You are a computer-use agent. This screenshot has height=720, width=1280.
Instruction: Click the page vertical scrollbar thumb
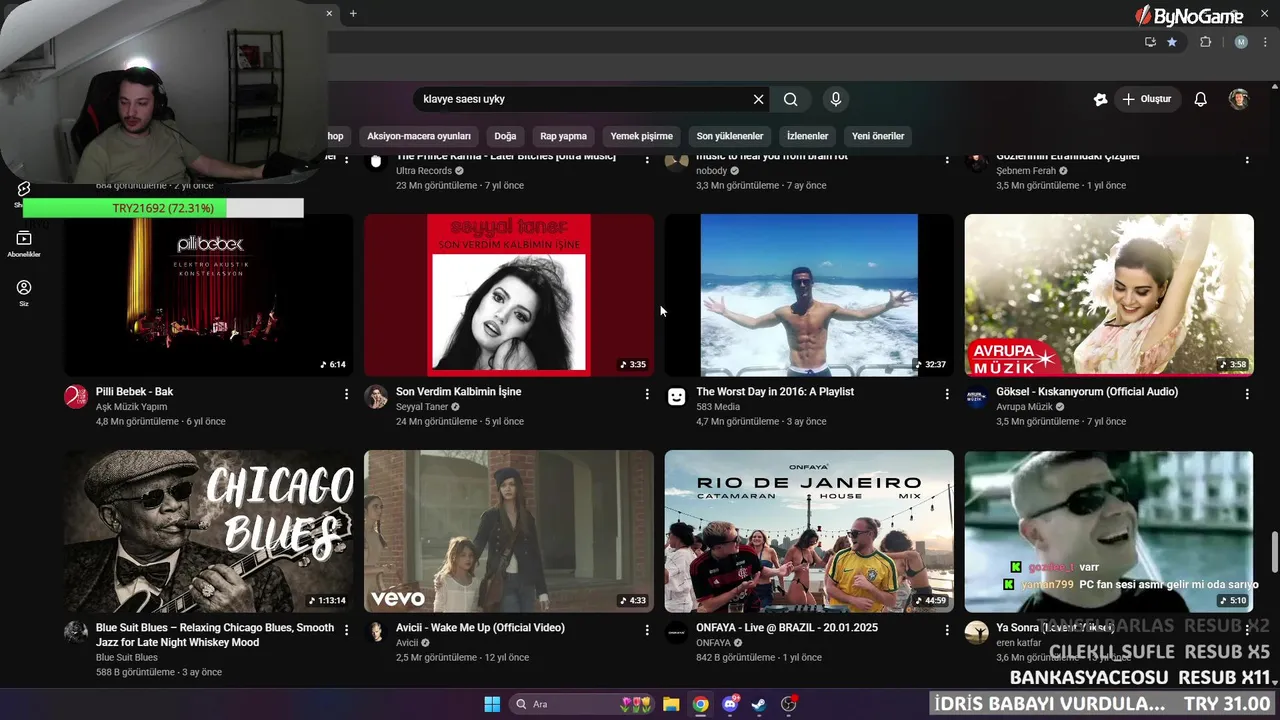pyautogui.click(x=1274, y=554)
